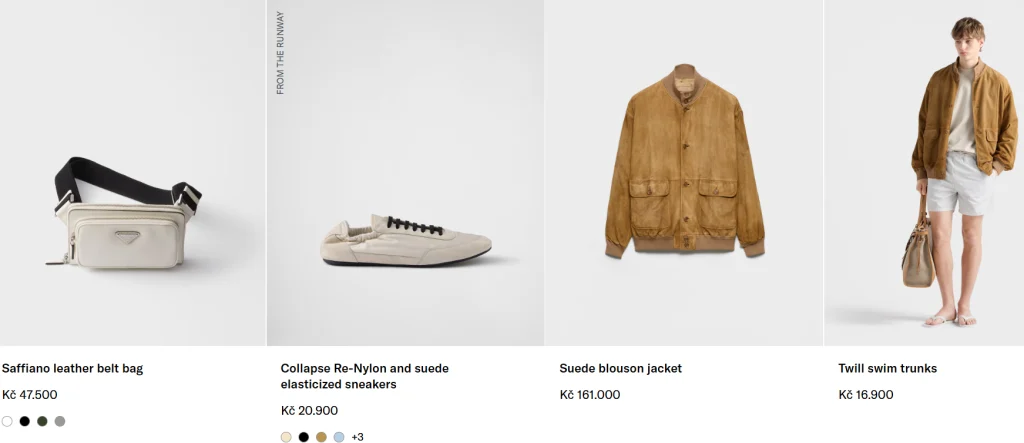Screen dimensions: 1024x443
Task: Choose dark green swatch for belt bag
Action: 42,421
